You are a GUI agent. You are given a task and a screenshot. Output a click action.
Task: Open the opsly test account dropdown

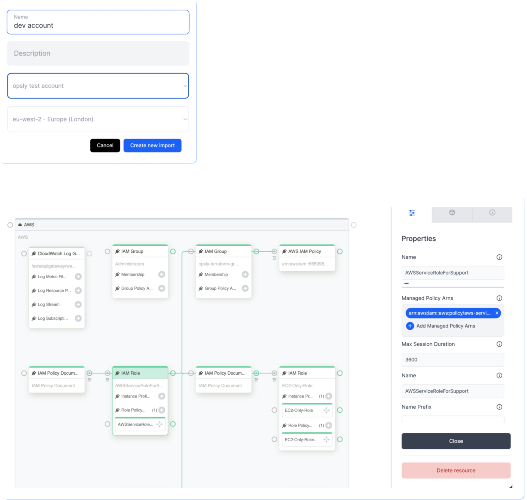(x=98, y=86)
